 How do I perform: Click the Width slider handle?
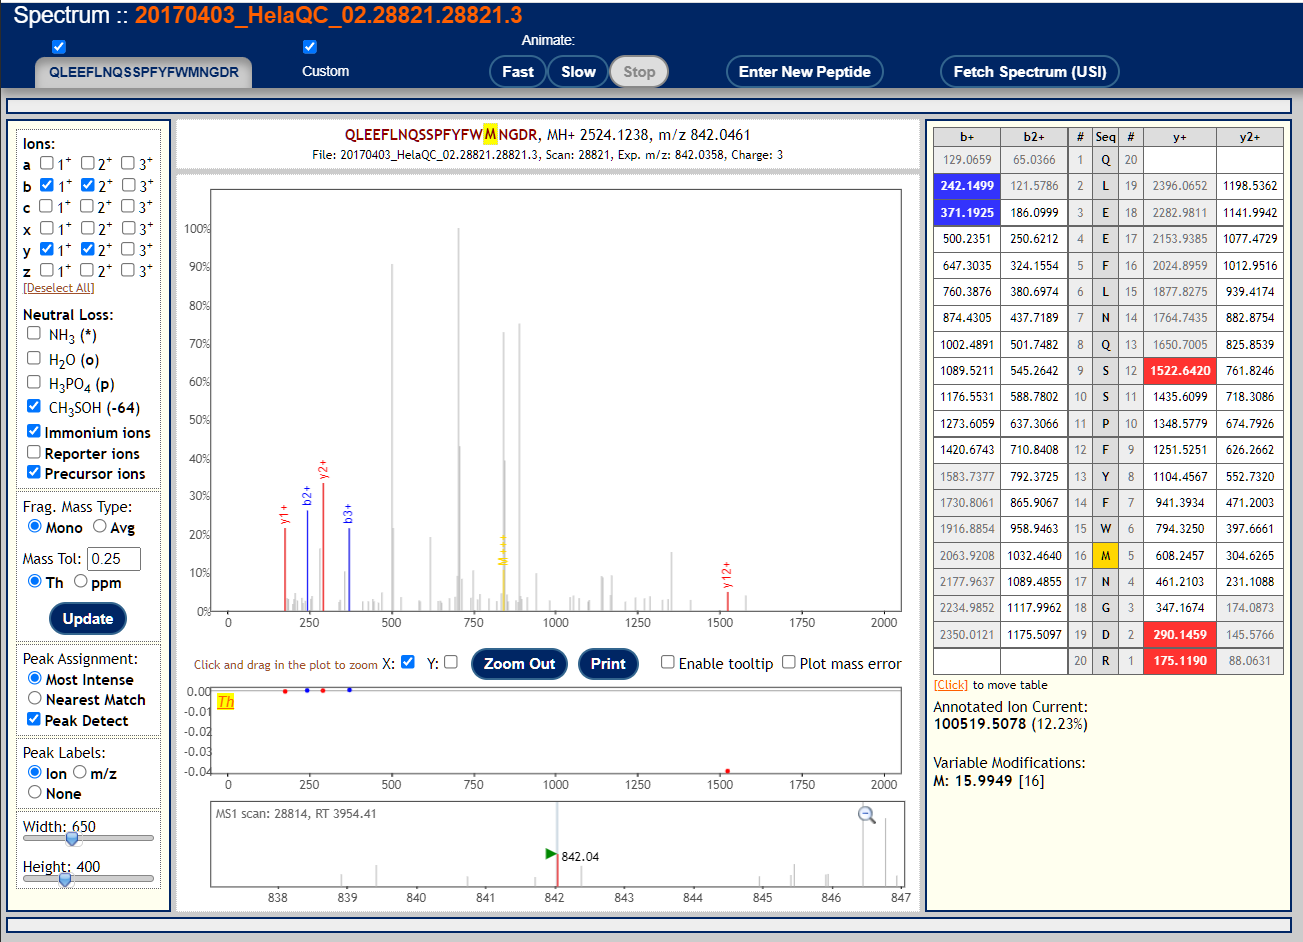pyautogui.click(x=72, y=838)
